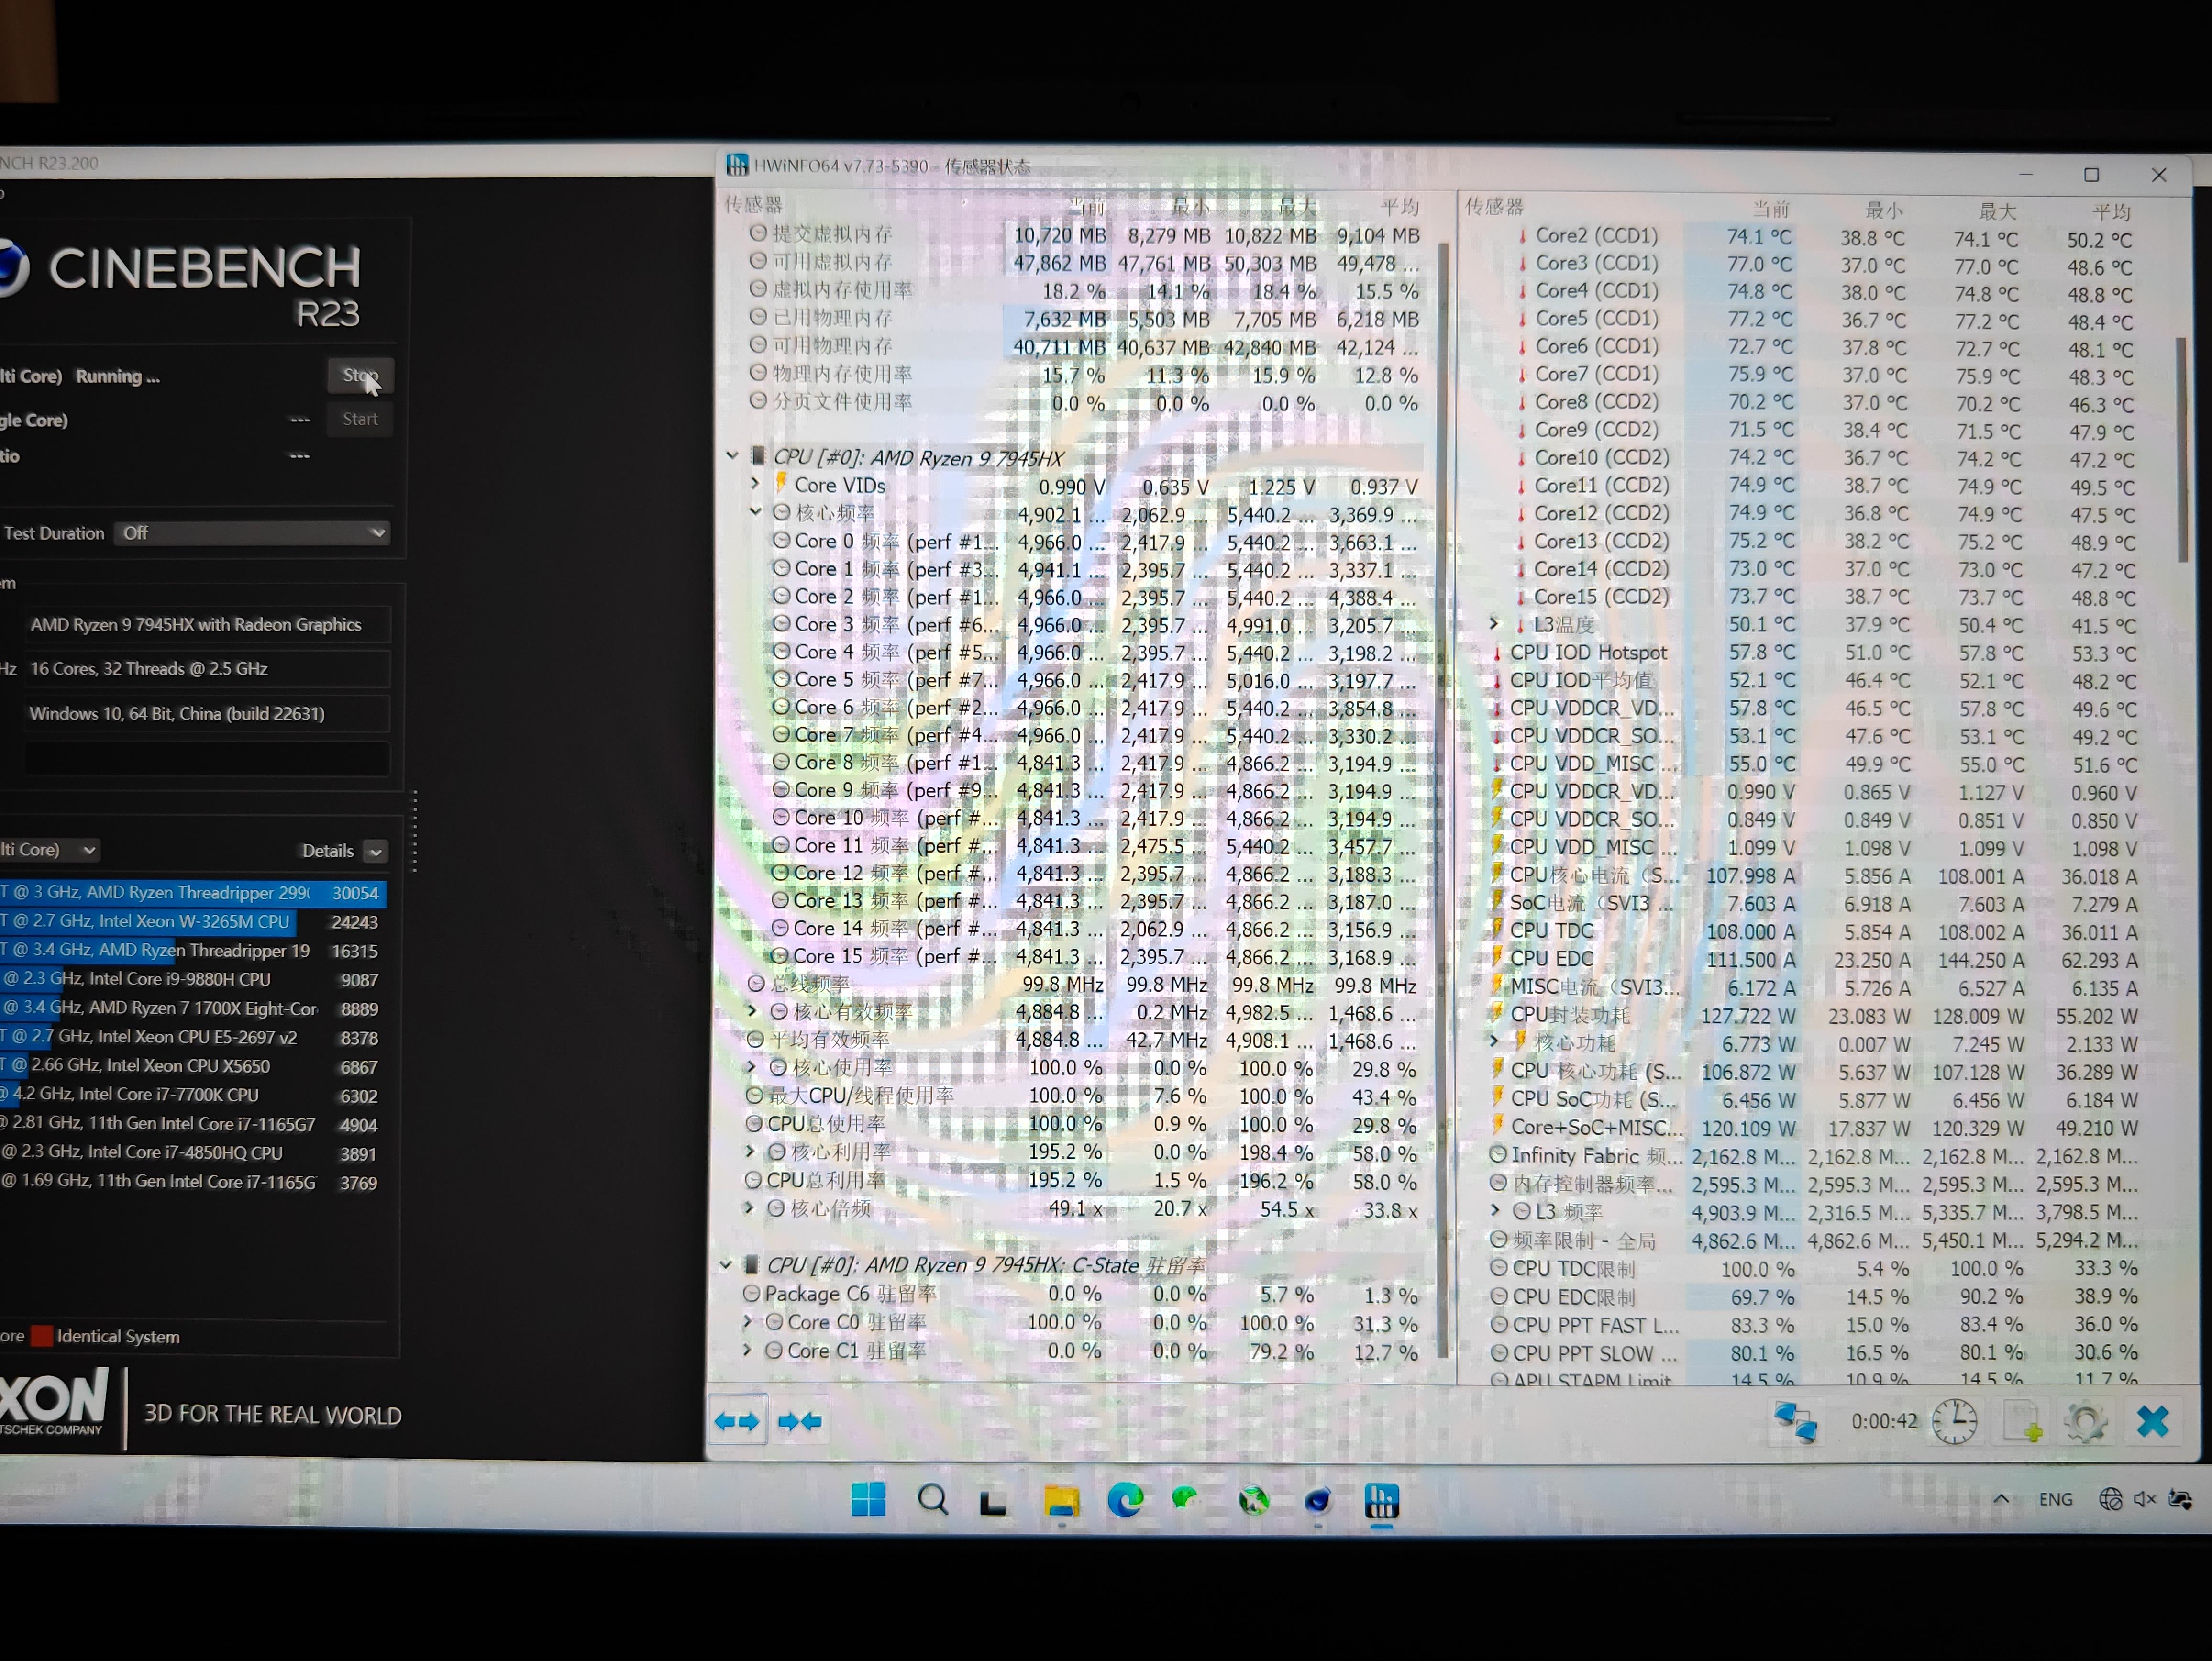Click the clock reset icon in HWiNFO toolbar
The width and height of the screenshot is (2212, 1661).
(x=1954, y=1421)
